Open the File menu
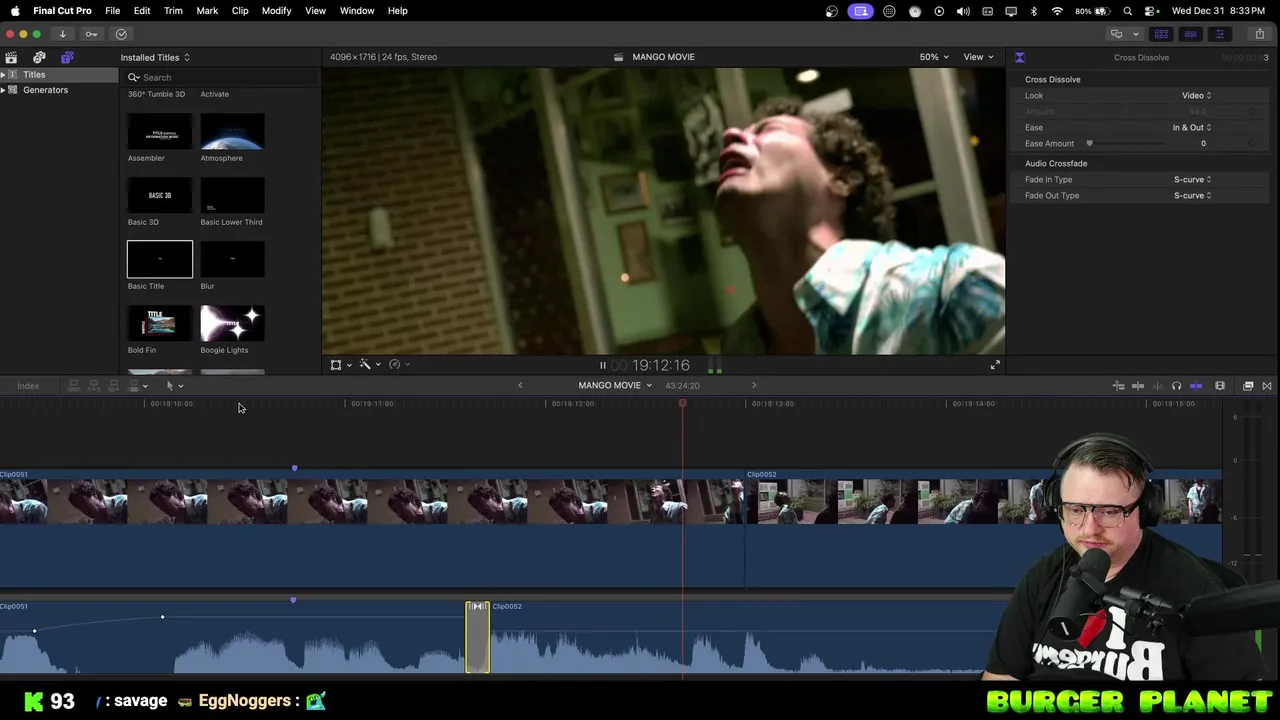Screen dimensions: 1280x720 pos(113,11)
